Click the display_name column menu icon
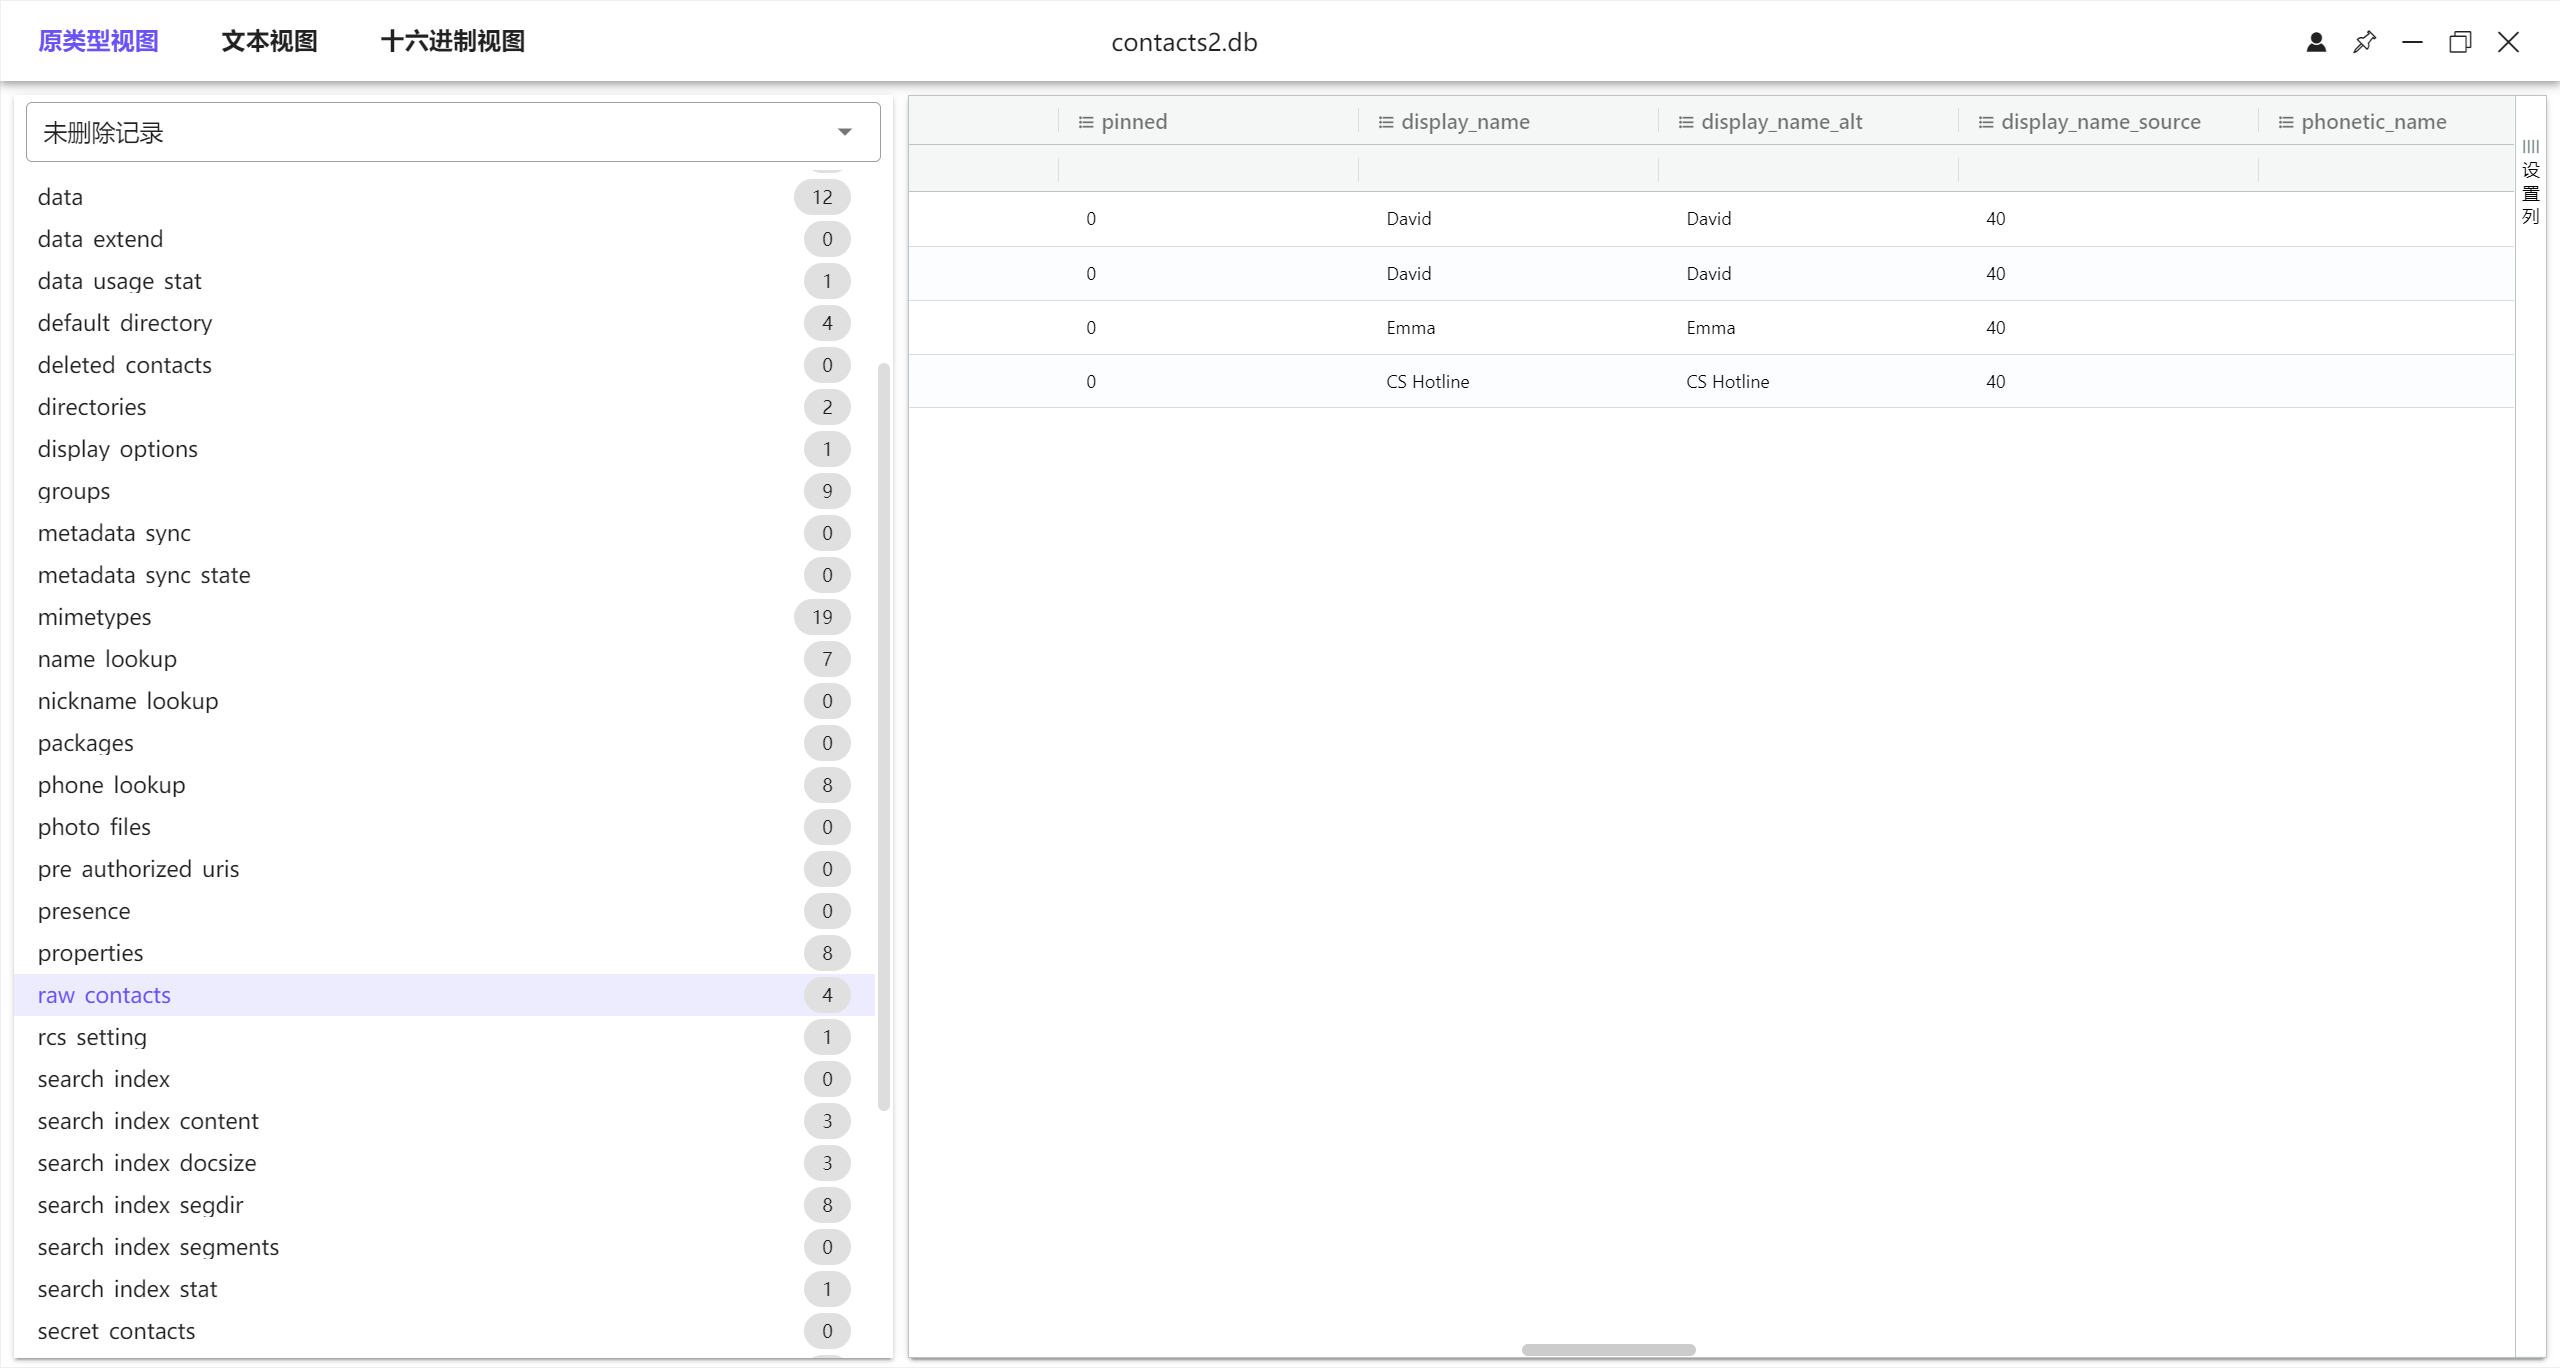2560x1368 pixels. (x=1385, y=122)
